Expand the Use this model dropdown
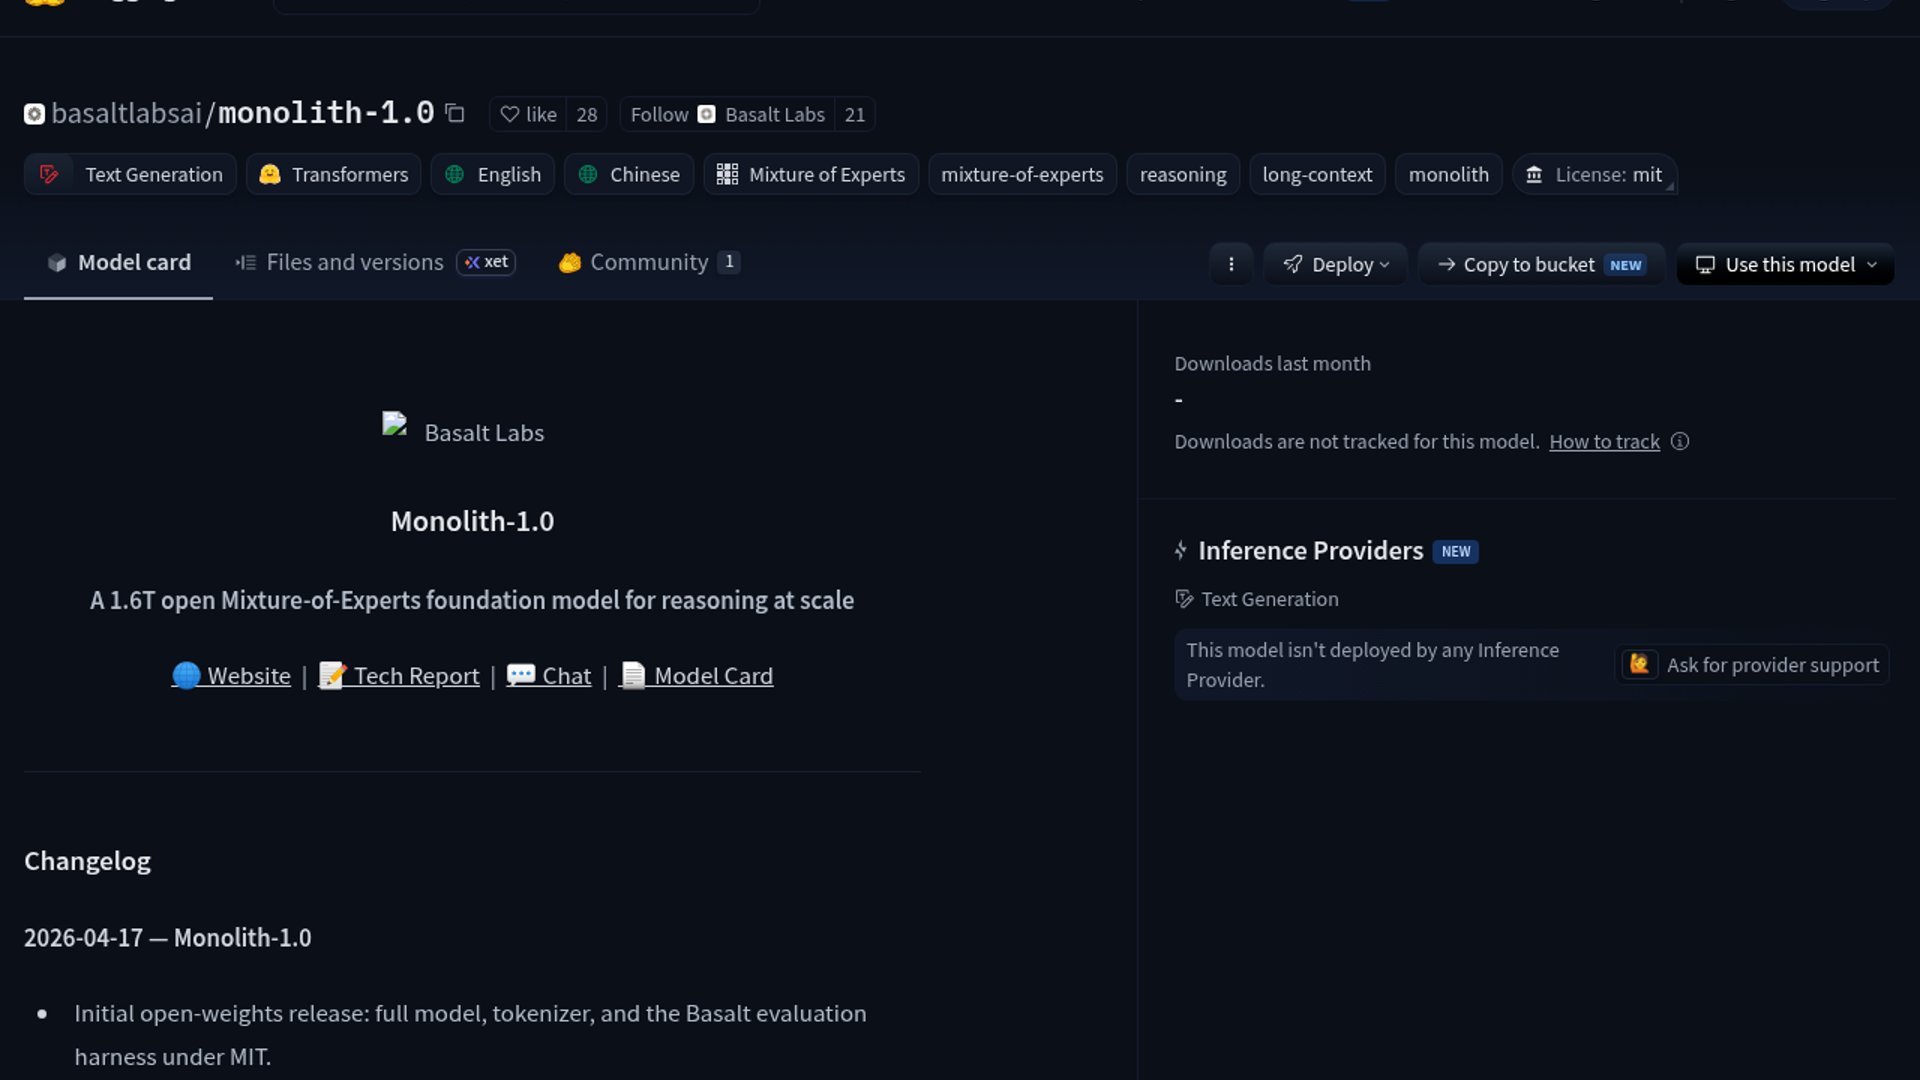Screen dimensions: 1920x1080 coord(1785,264)
